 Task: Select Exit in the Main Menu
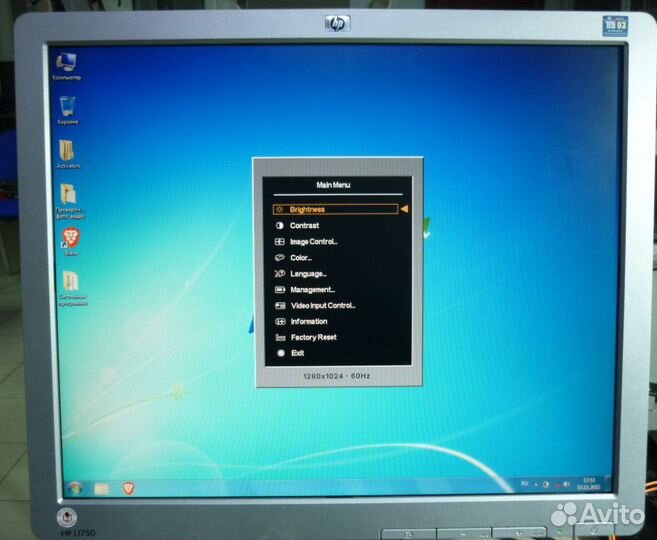(297, 353)
